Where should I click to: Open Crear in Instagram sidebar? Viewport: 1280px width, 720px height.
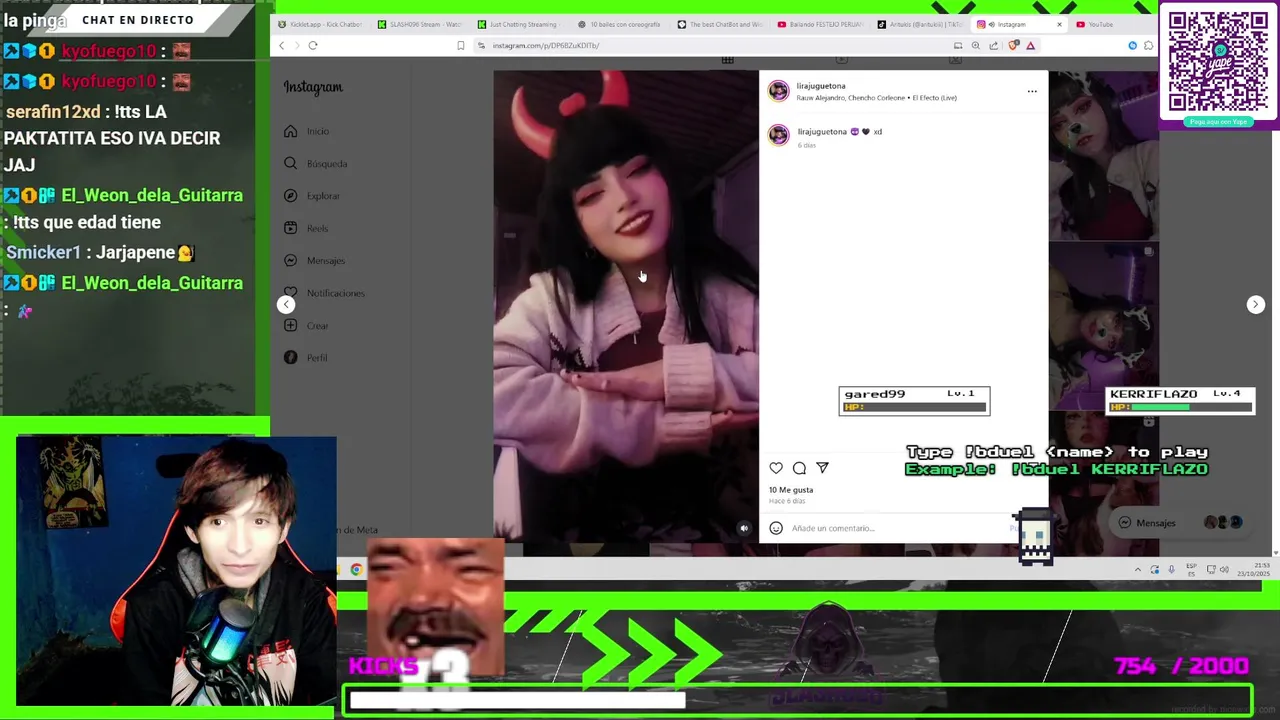[306, 326]
